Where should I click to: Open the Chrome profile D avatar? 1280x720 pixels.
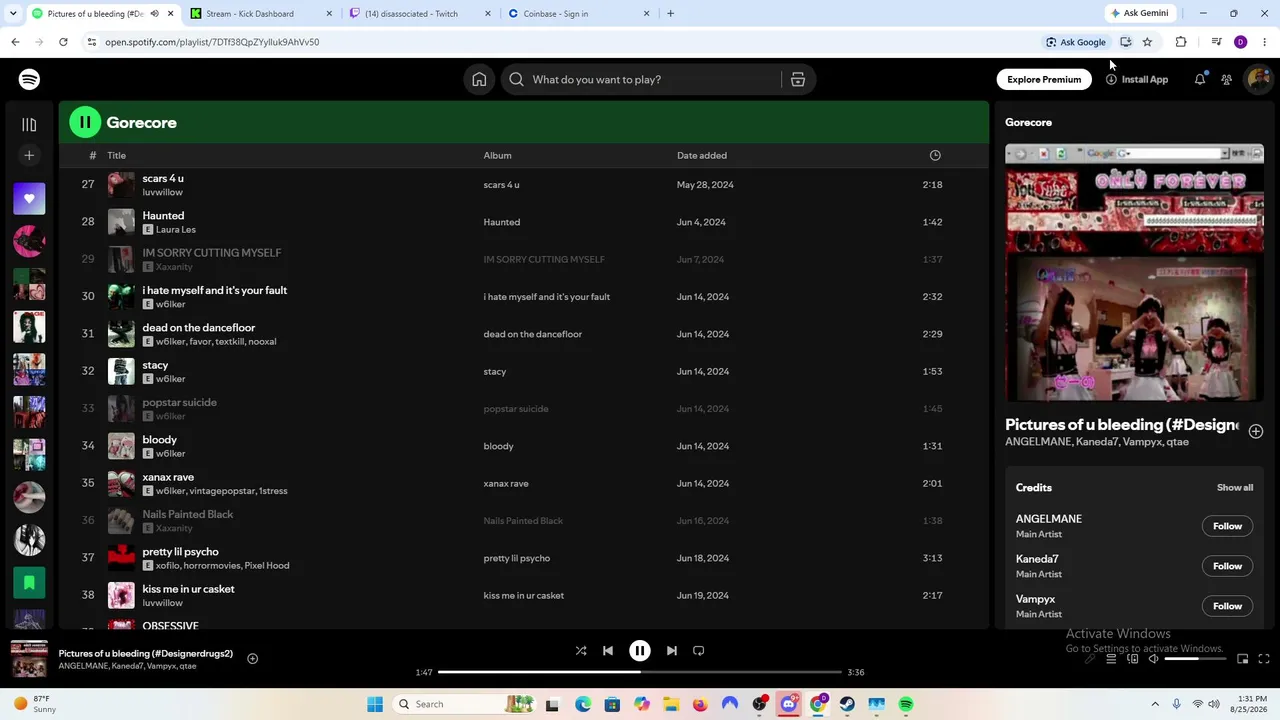click(1241, 42)
